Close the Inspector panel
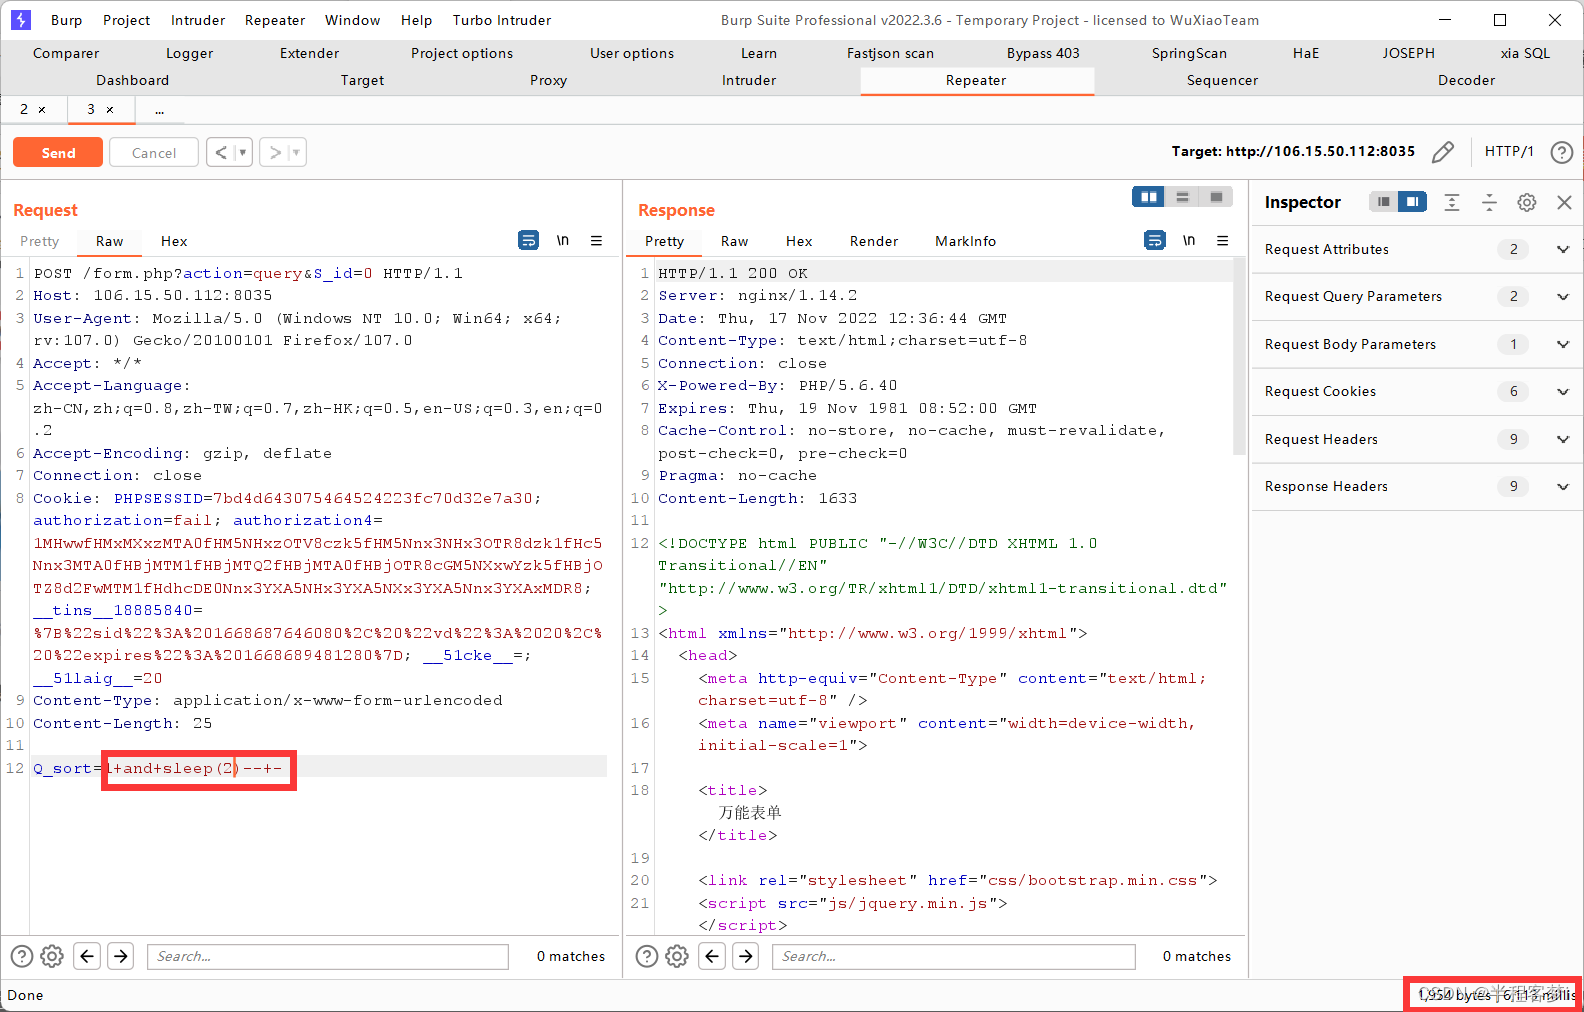 pos(1564,202)
